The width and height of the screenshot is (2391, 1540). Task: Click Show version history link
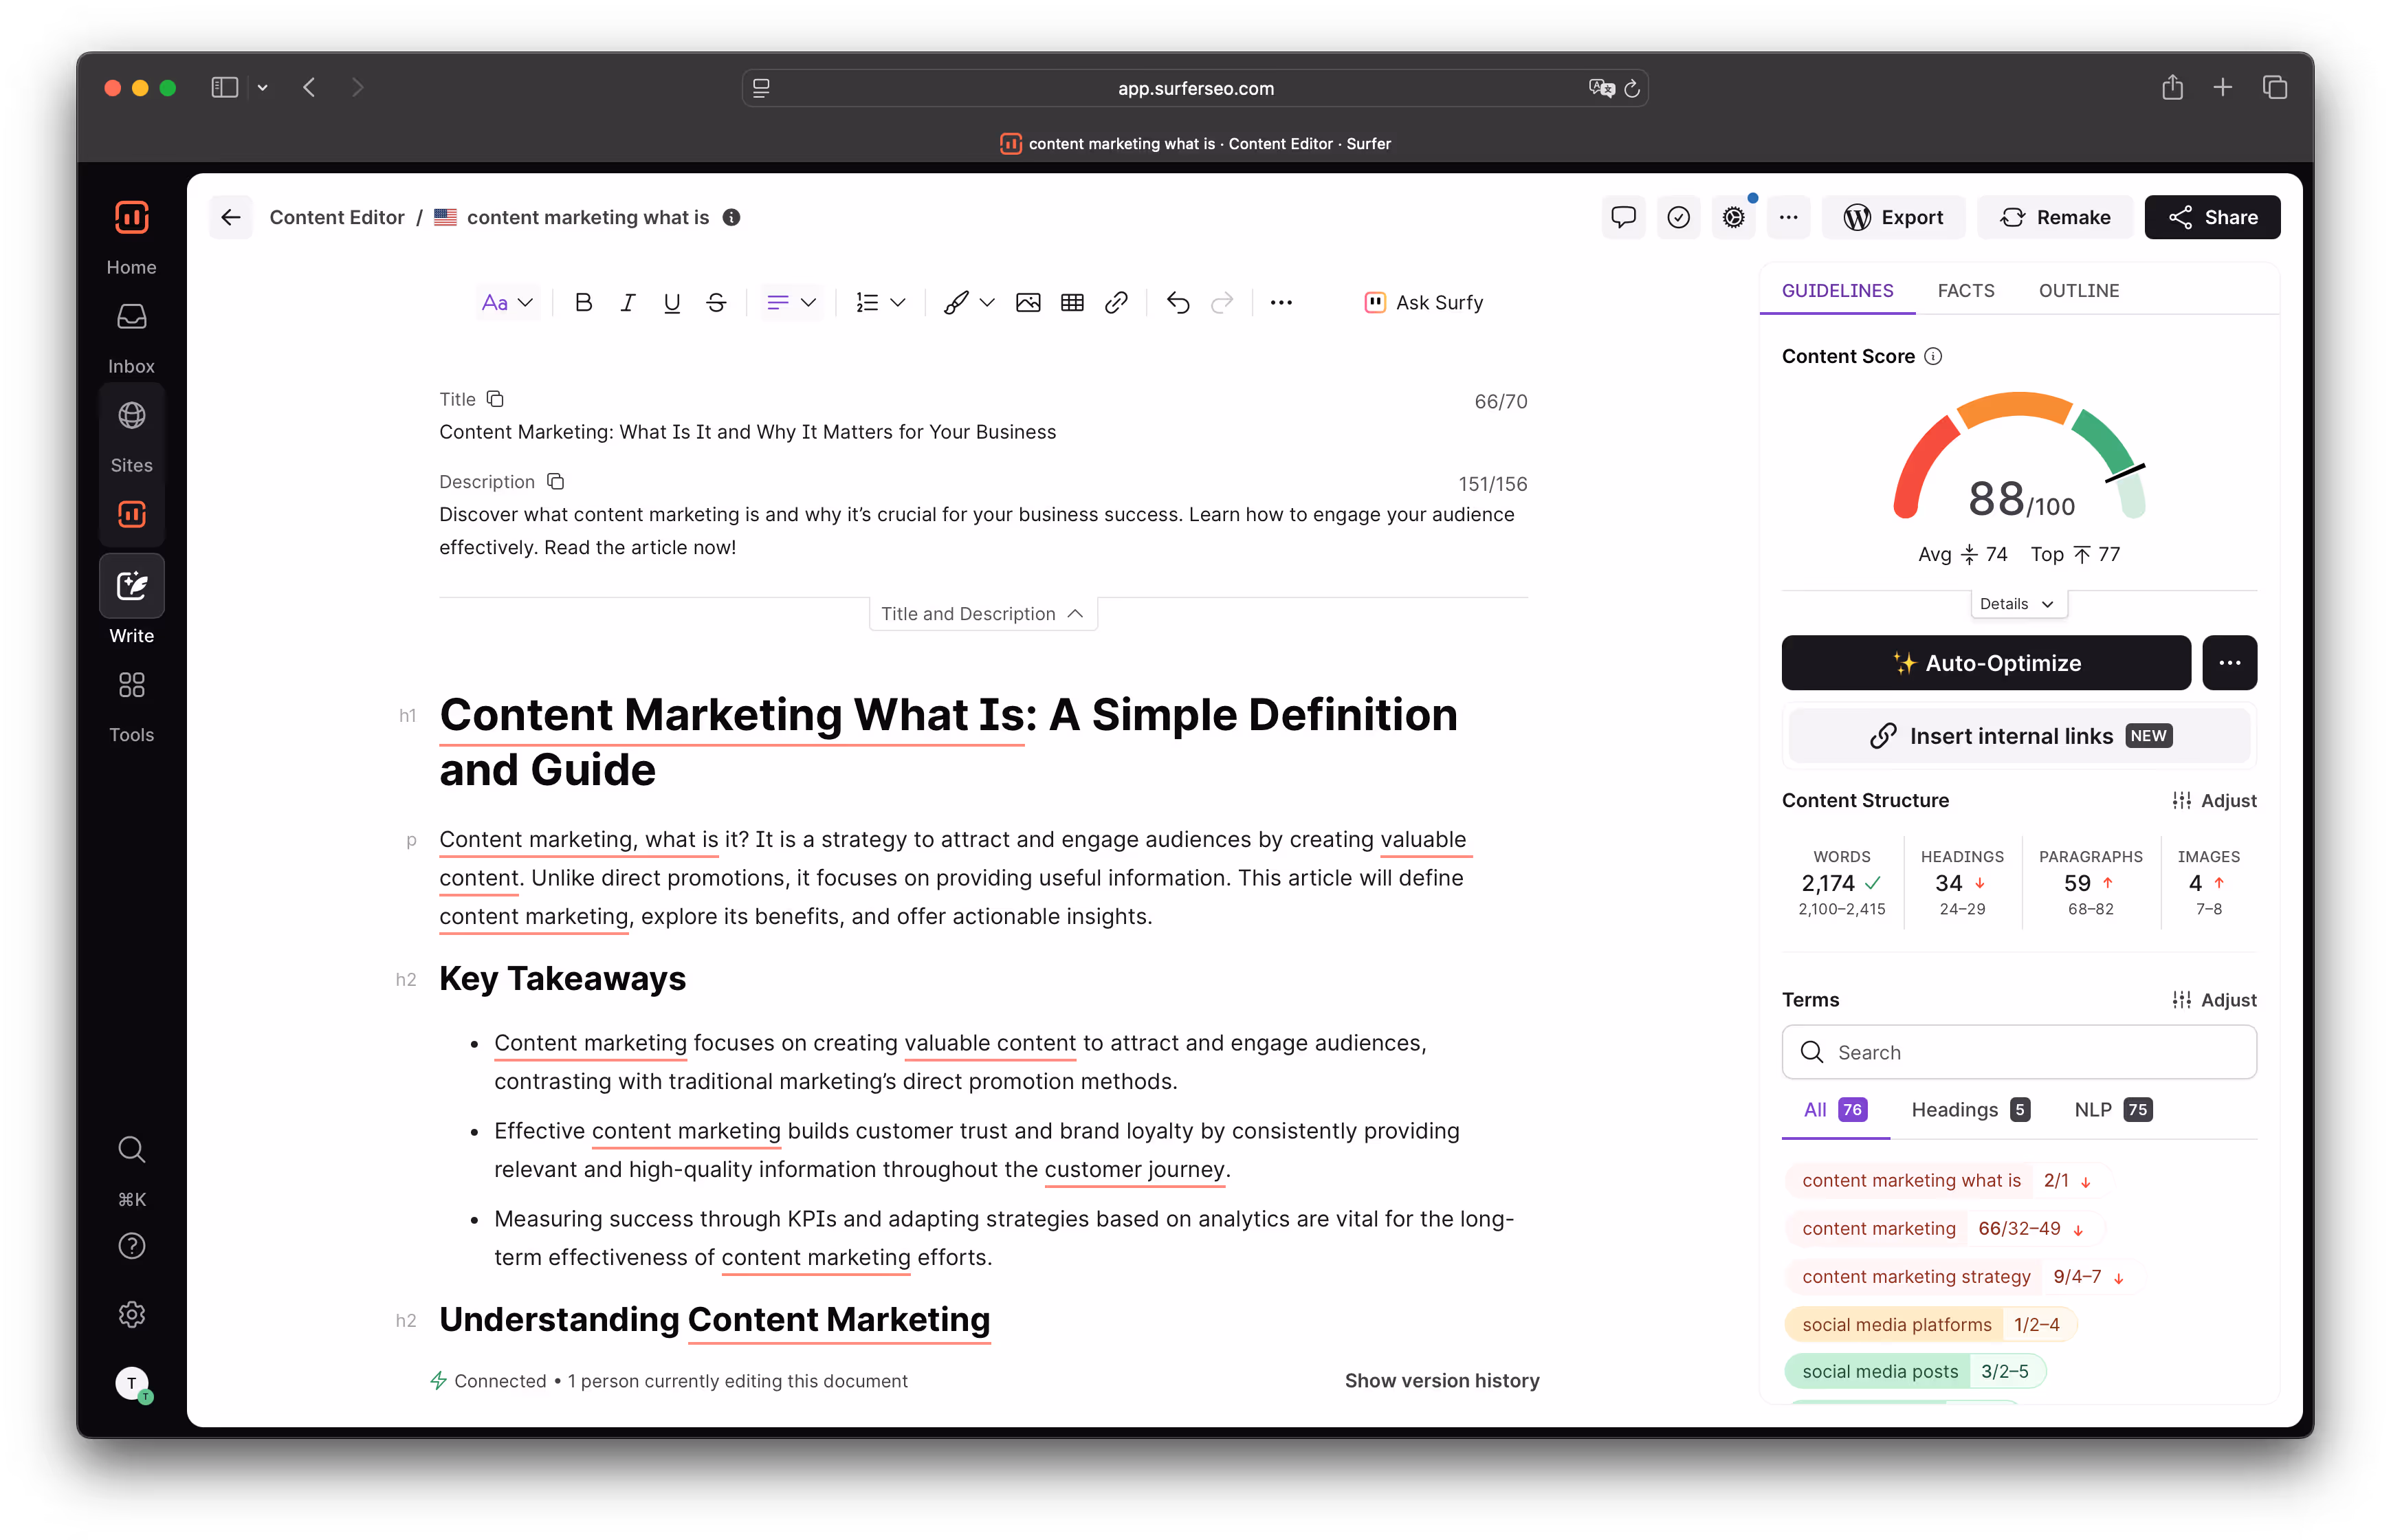[1441, 1380]
